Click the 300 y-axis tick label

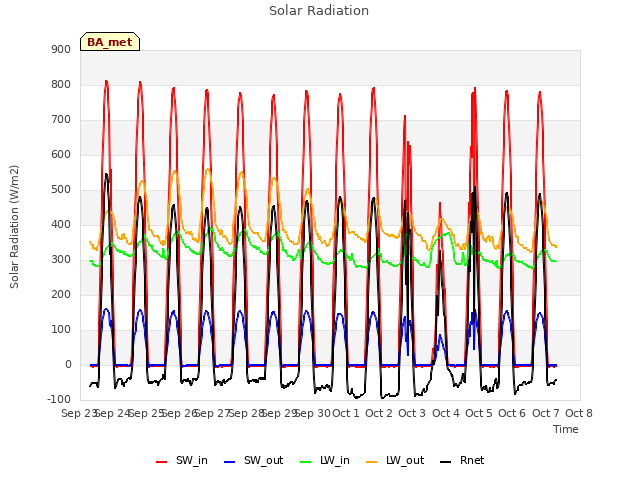61,260
